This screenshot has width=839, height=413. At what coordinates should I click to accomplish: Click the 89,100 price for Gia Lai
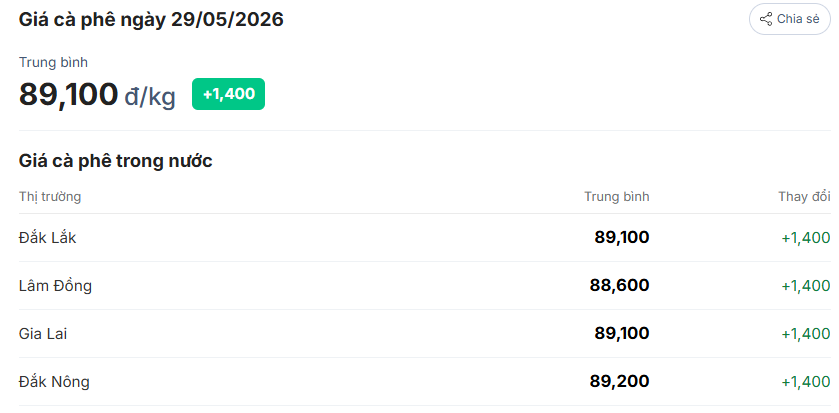(x=622, y=334)
